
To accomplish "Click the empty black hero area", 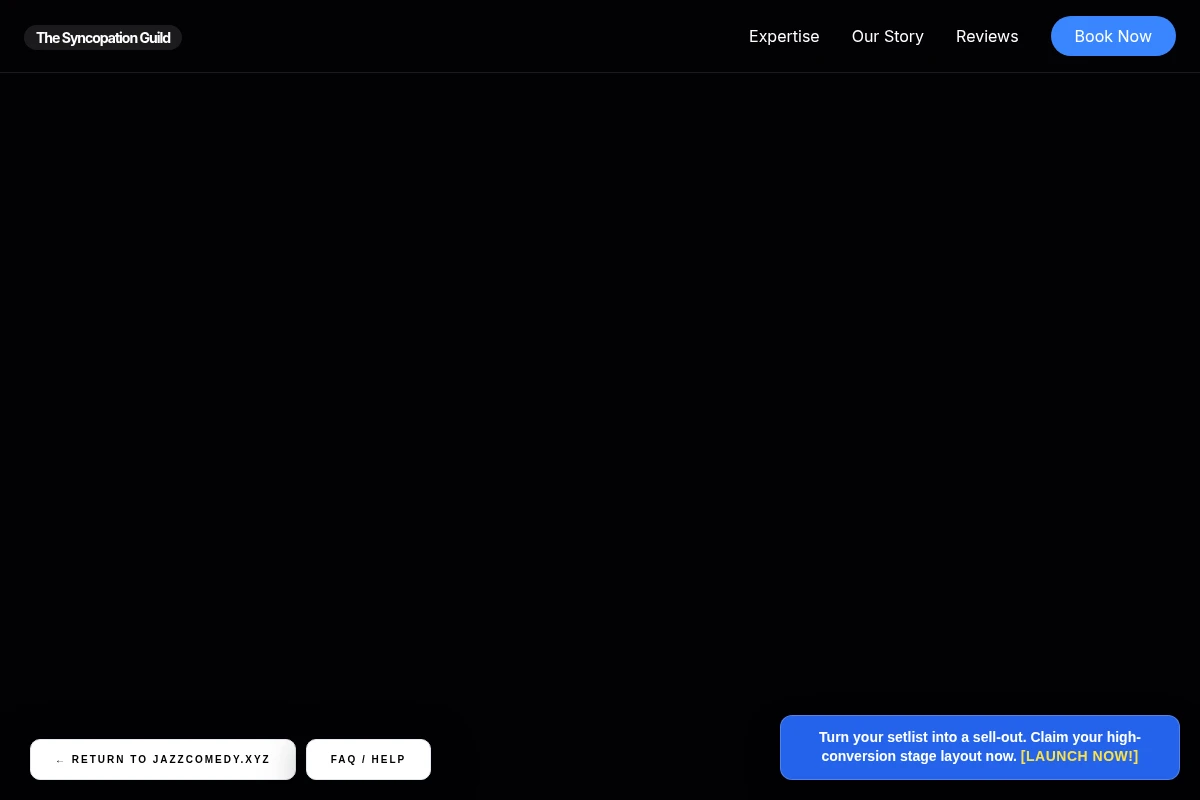I will click(600, 390).
